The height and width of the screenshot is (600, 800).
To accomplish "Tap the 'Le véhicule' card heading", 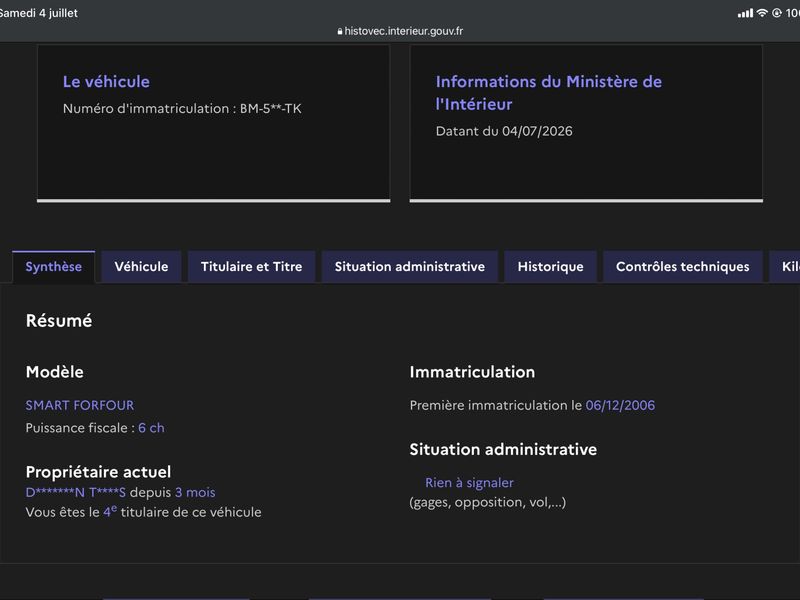I will click(106, 82).
